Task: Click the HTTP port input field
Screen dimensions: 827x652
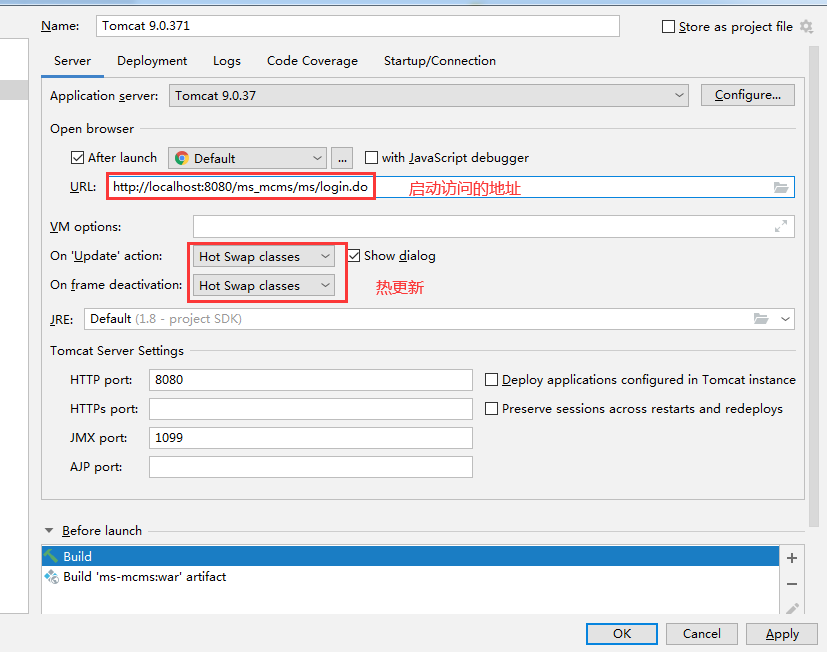Action: pyautogui.click(x=310, y=380)
